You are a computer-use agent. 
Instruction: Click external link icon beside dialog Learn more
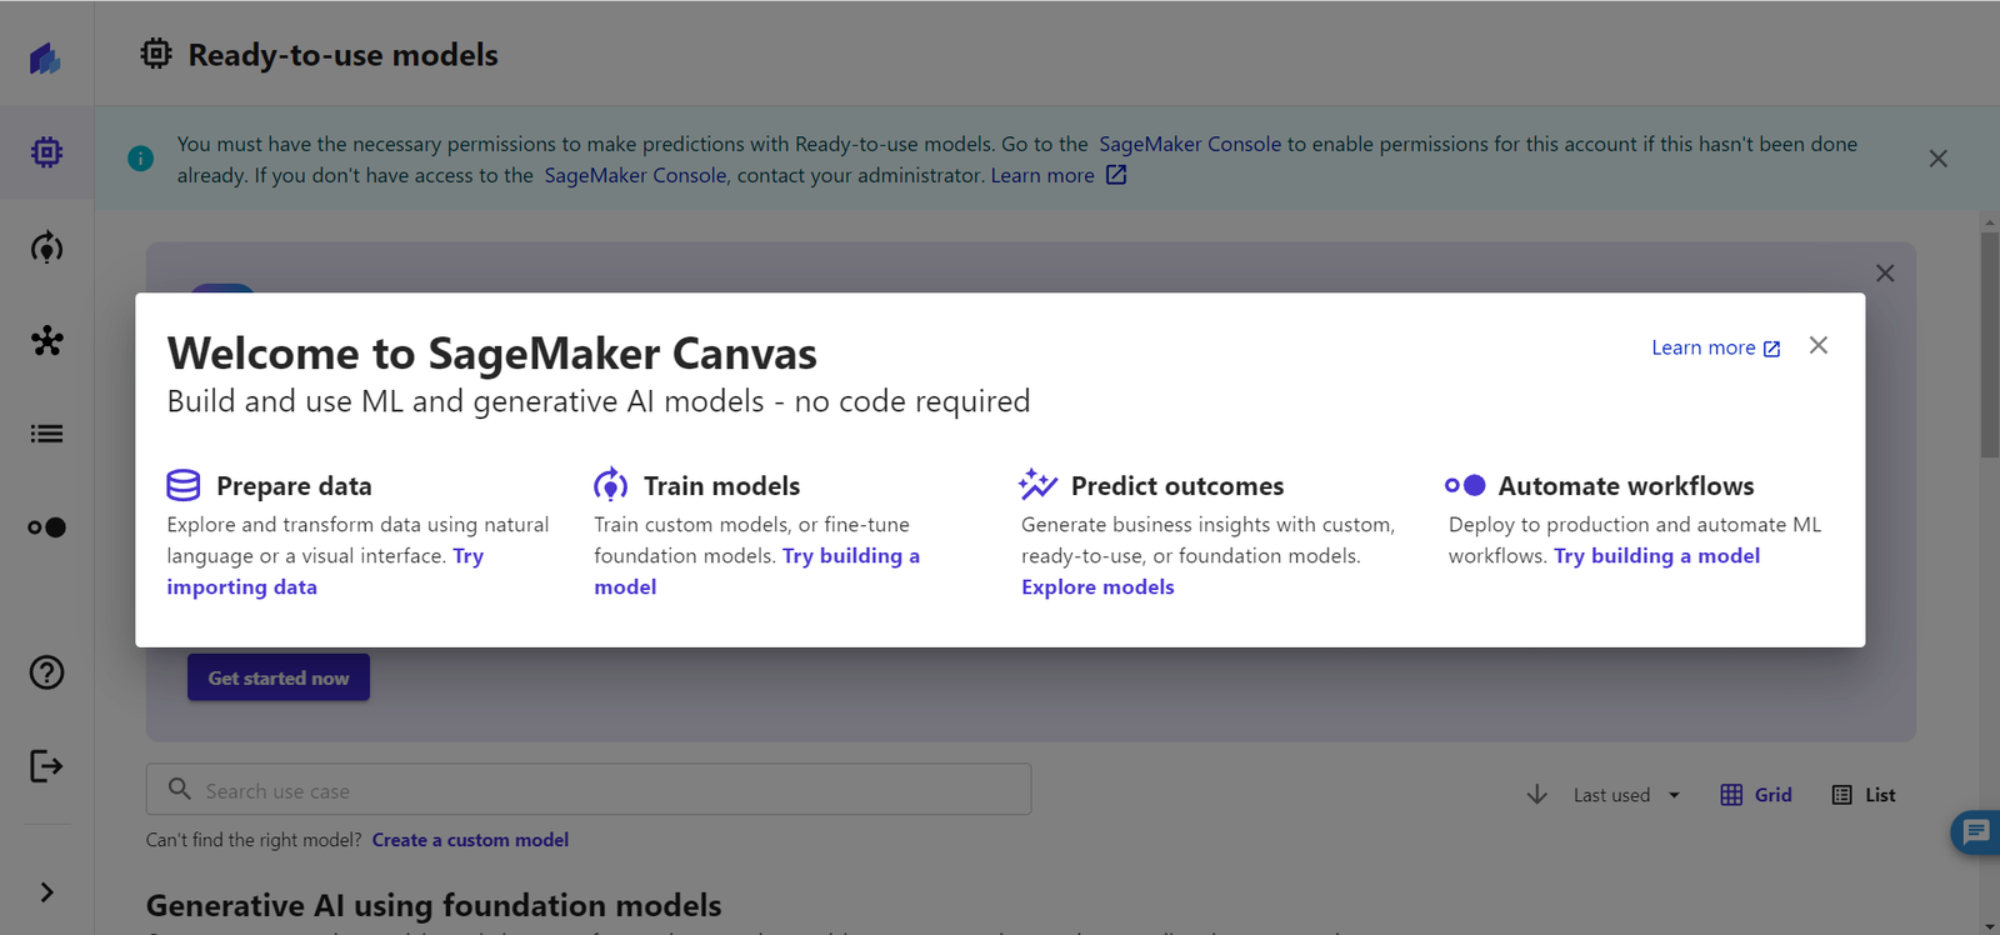[1772, 348]
